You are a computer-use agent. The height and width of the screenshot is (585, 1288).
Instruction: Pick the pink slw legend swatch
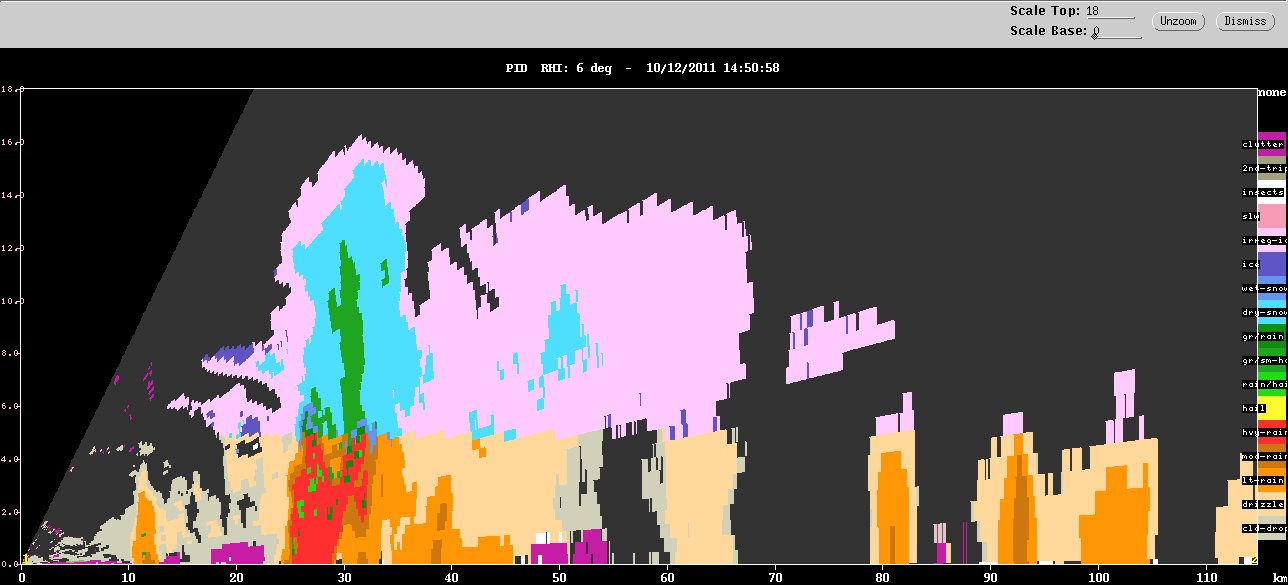[1271, 216]
